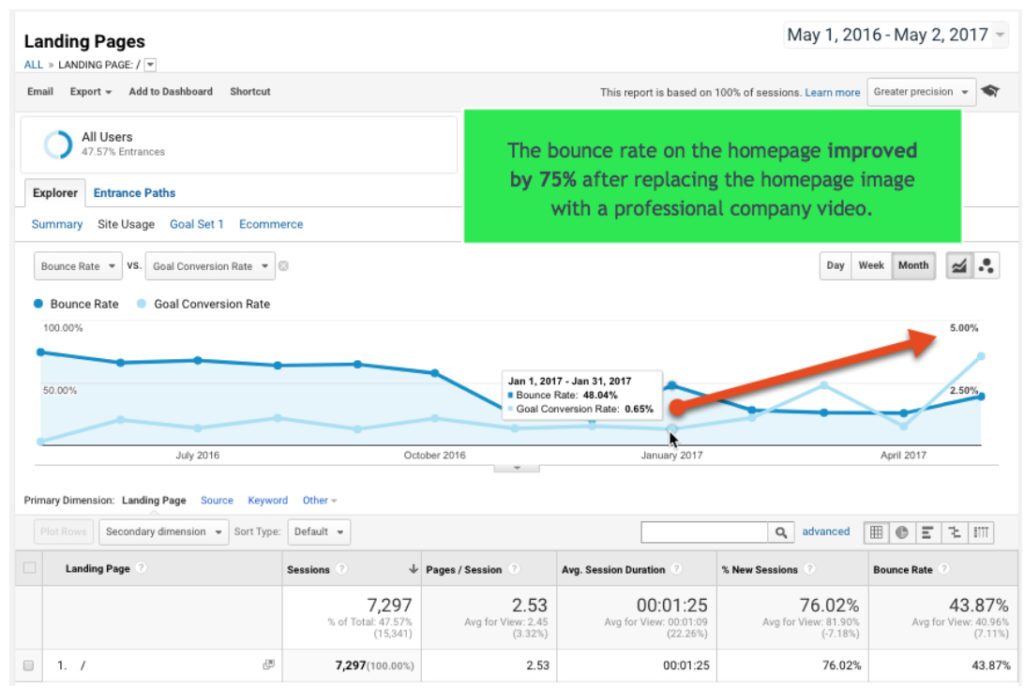Click the advanced filter link
This screenshot has width=1024, height=689.
point(826,531)
